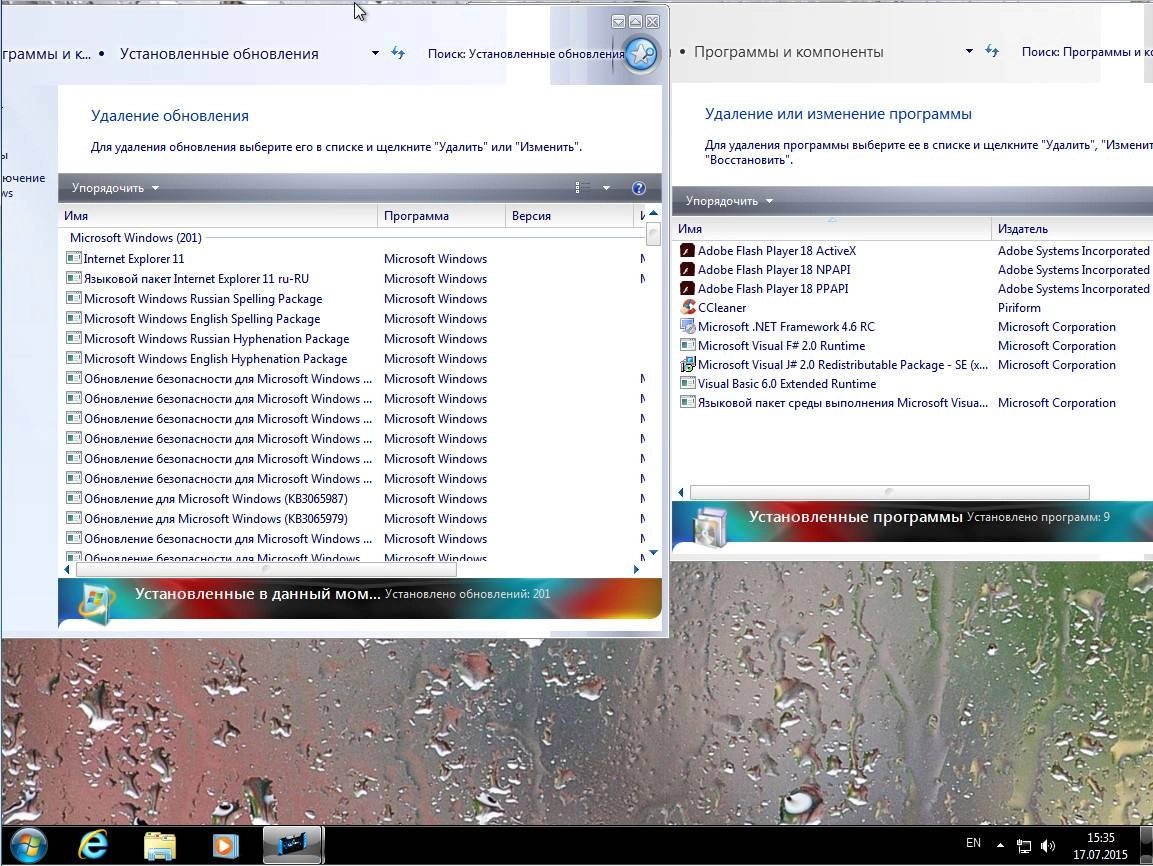The width and height of the screenshot is (1153, 866).
Task: Click Microsoft Visual F# 2.0 Runtime icon
Action: 688,346
